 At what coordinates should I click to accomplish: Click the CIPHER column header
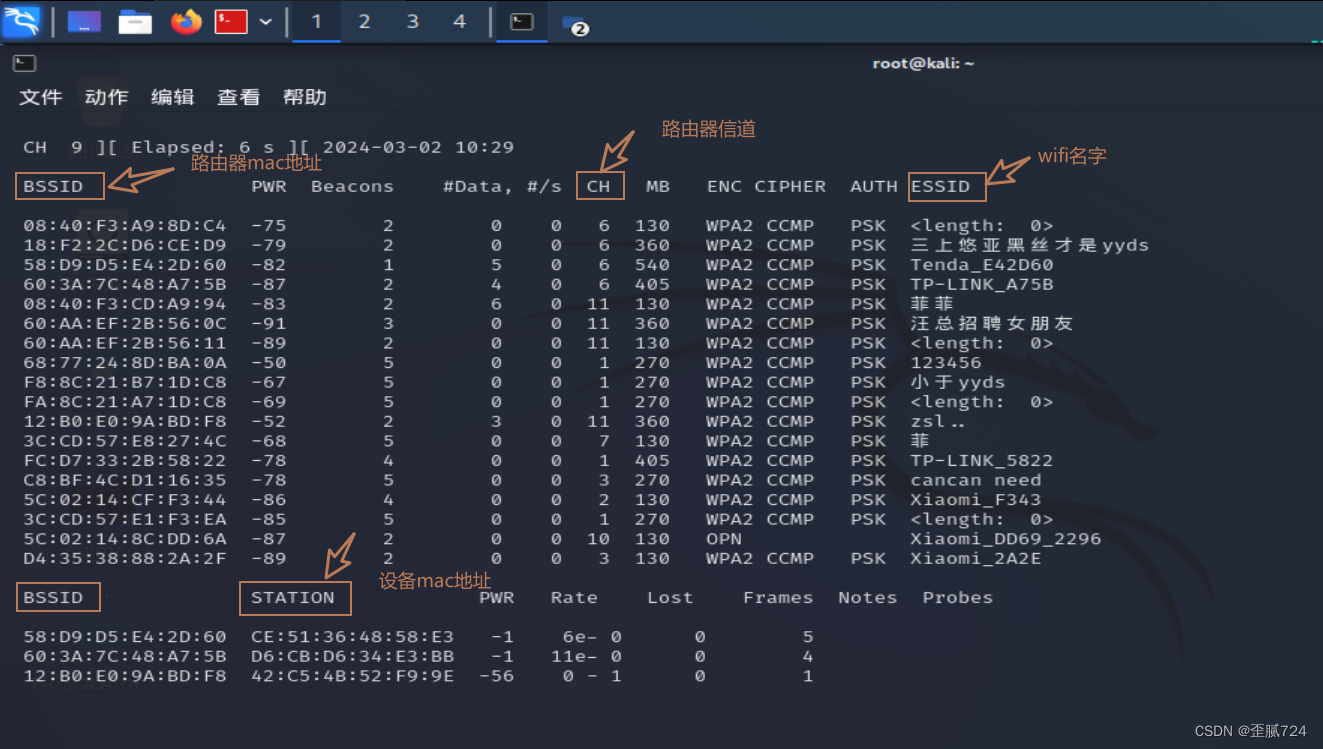(x=790, y=186)
